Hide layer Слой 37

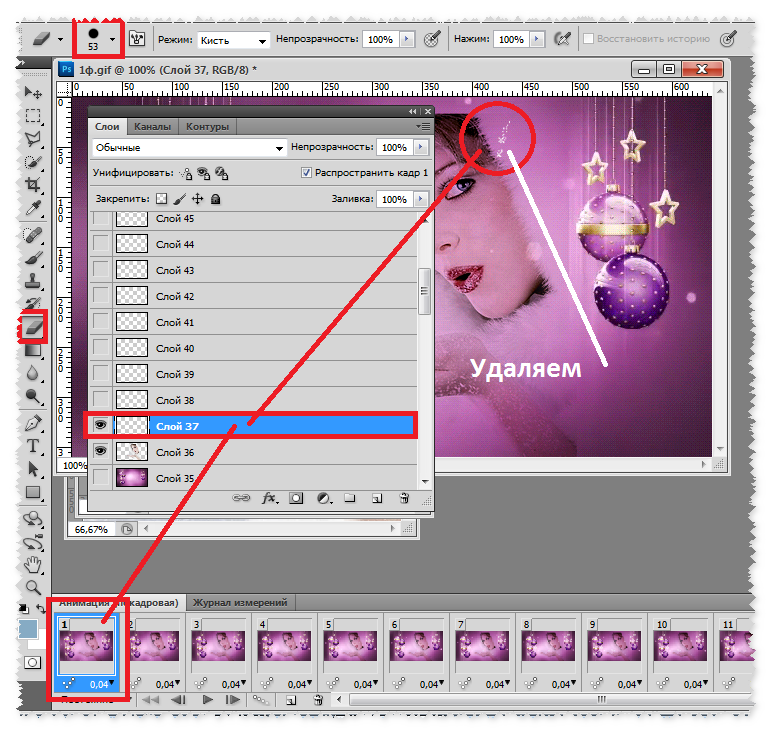point(100,425)
